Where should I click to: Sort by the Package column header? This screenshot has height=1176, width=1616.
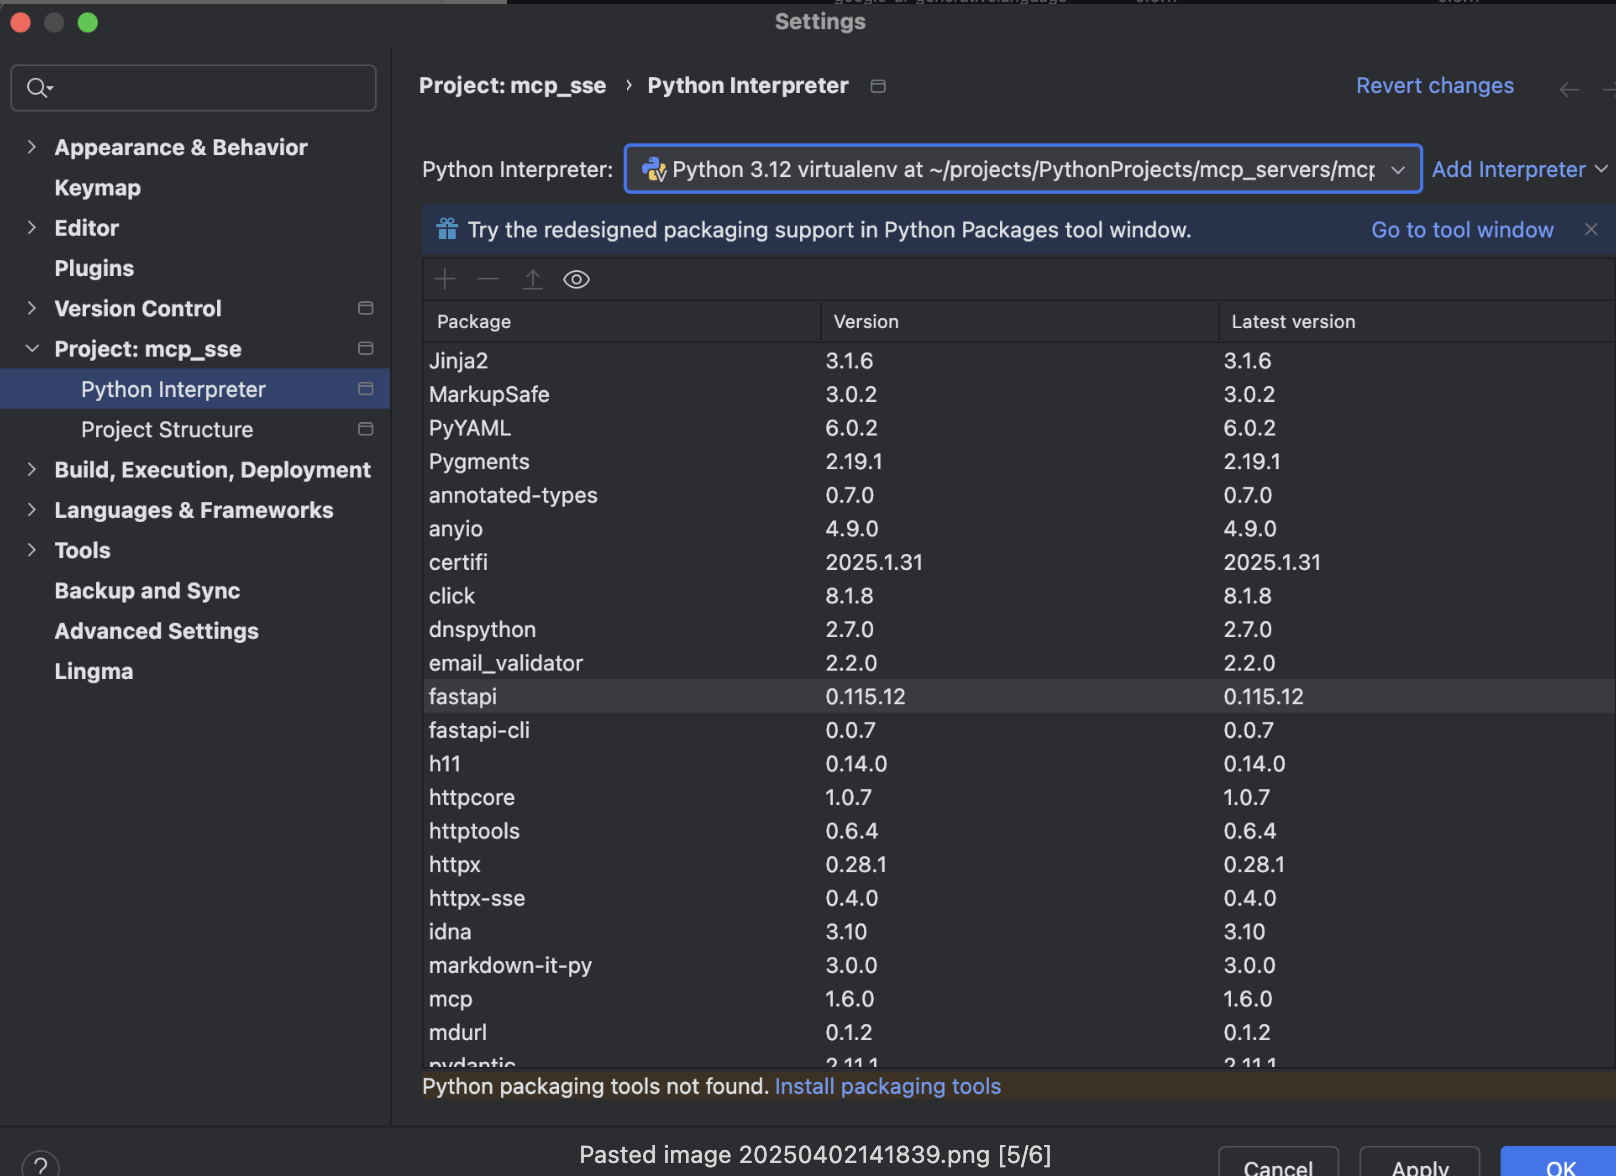tap(622, 321)
